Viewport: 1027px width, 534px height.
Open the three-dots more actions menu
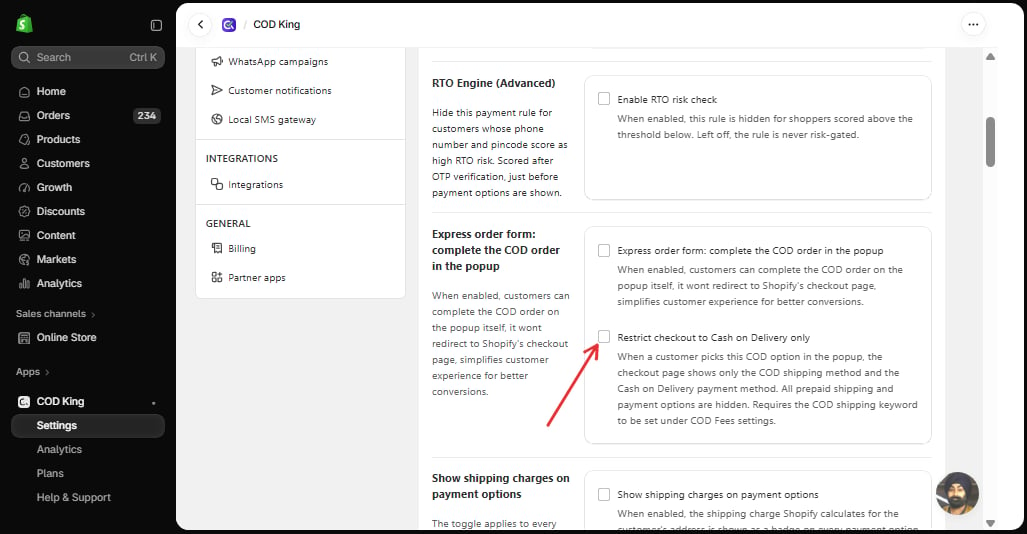(x=973, y=25)
